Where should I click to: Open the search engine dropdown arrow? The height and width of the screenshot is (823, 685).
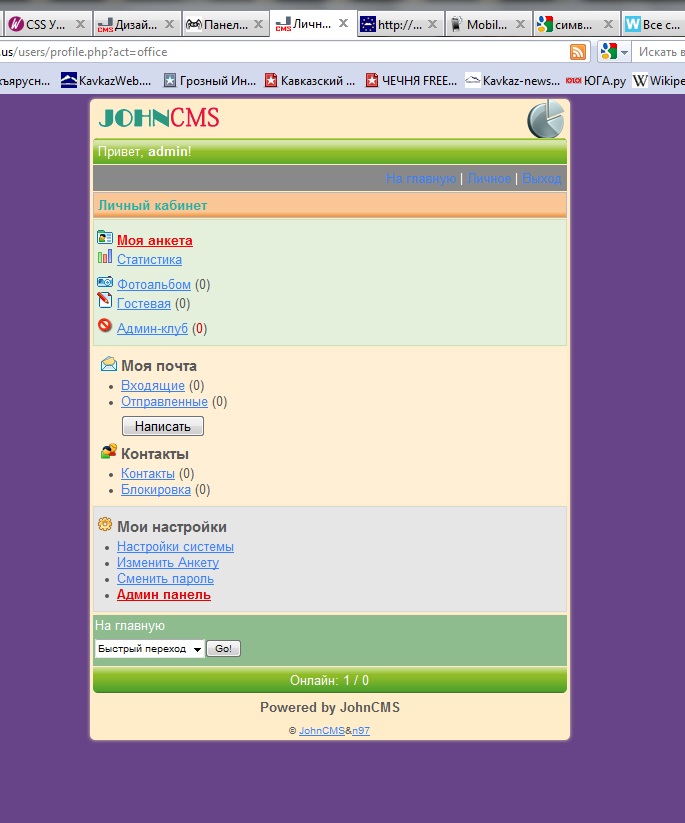[x=624, y=52]
